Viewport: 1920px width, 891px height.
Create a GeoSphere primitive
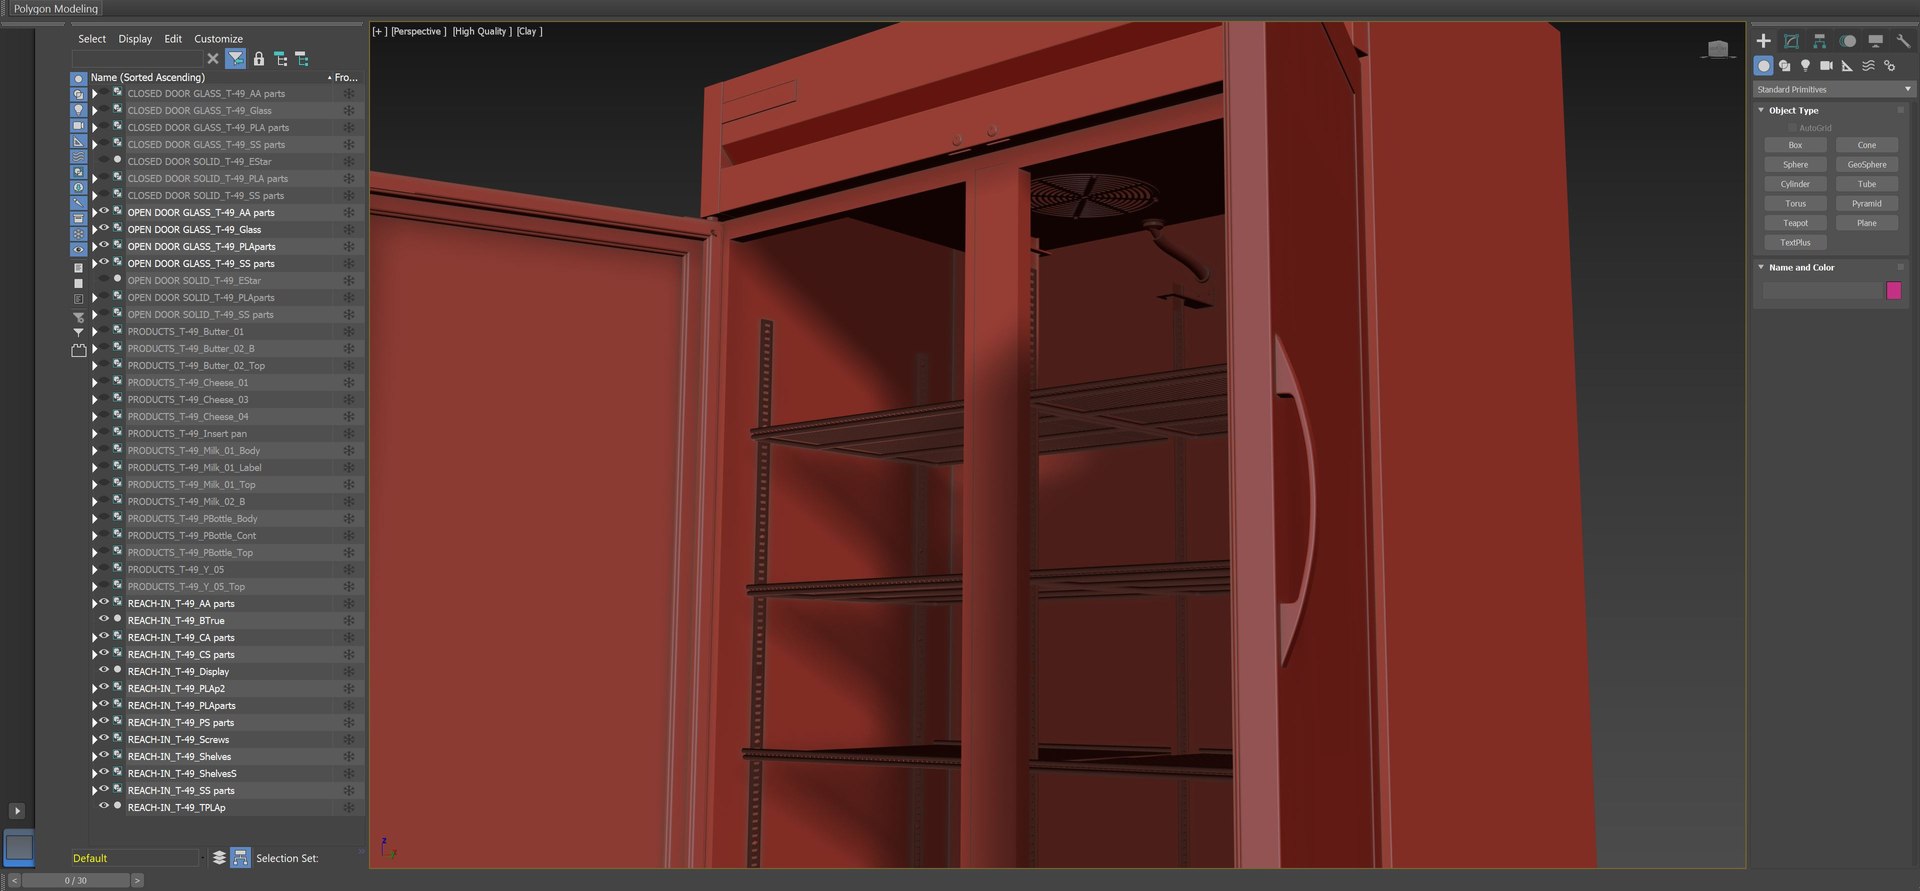pos(1867,164)
